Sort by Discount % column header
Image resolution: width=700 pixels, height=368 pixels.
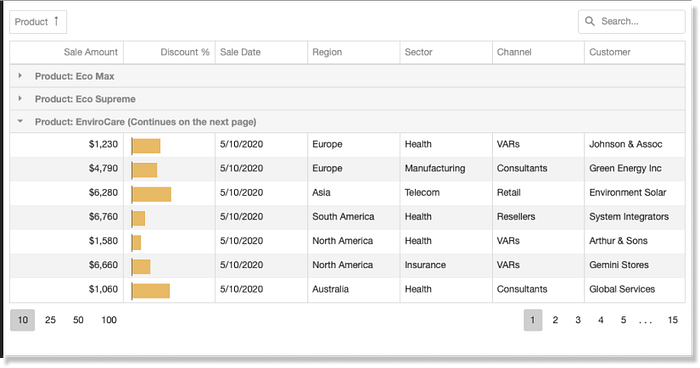(x=169, y=52)
